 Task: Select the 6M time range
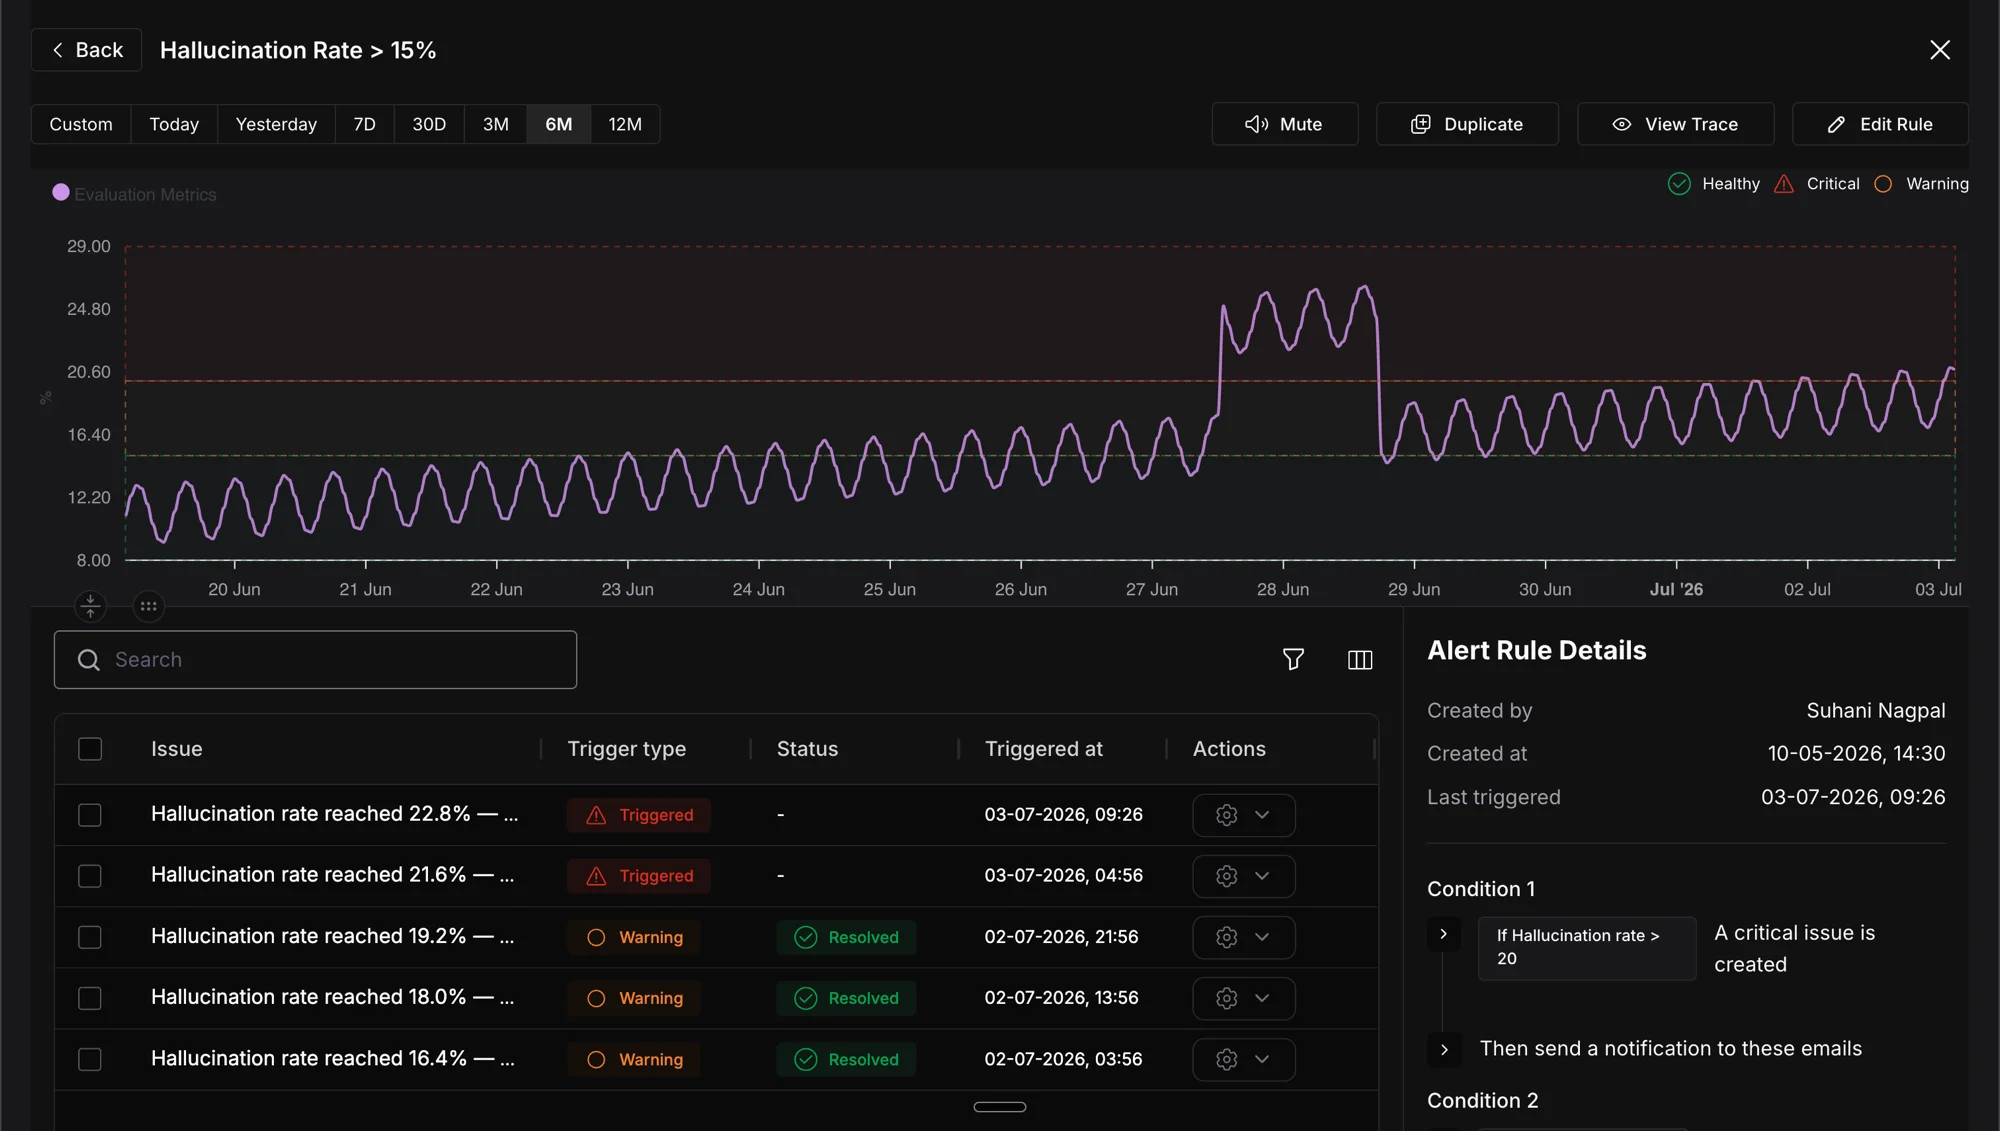click(x=559, y=124)
